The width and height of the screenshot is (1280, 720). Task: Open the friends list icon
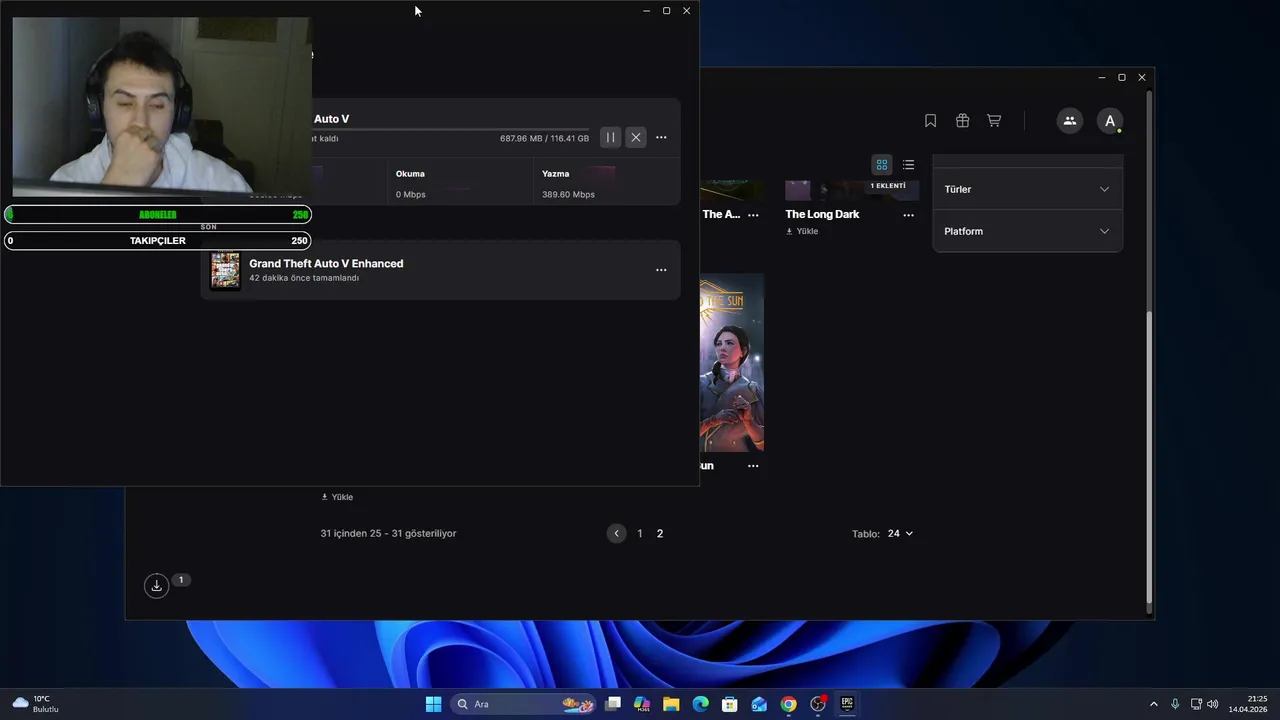(1069, 121)
